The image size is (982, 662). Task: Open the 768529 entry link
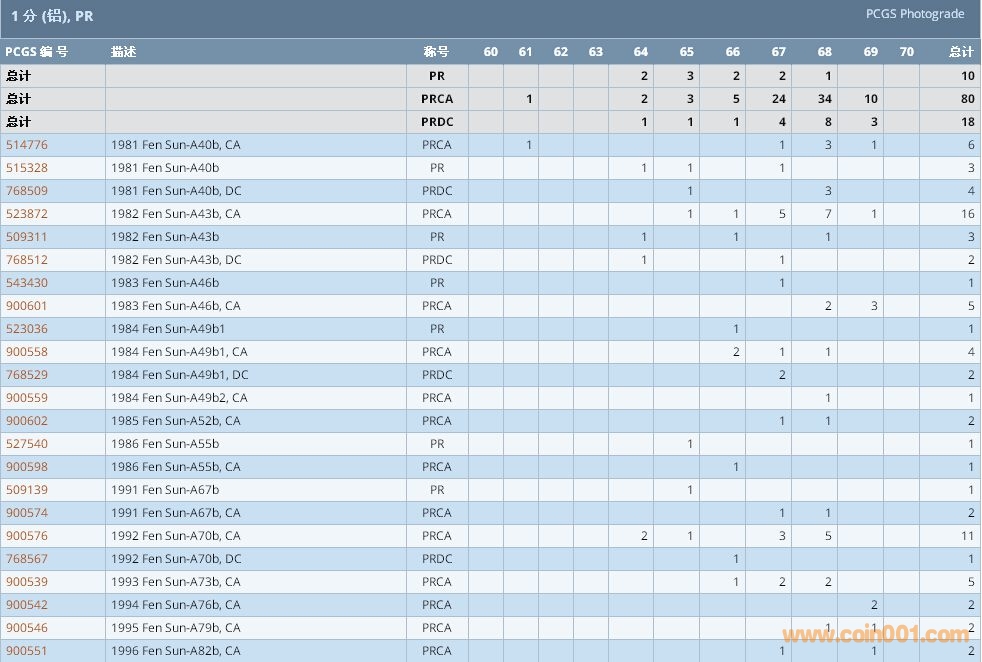[x=27, y=375]
